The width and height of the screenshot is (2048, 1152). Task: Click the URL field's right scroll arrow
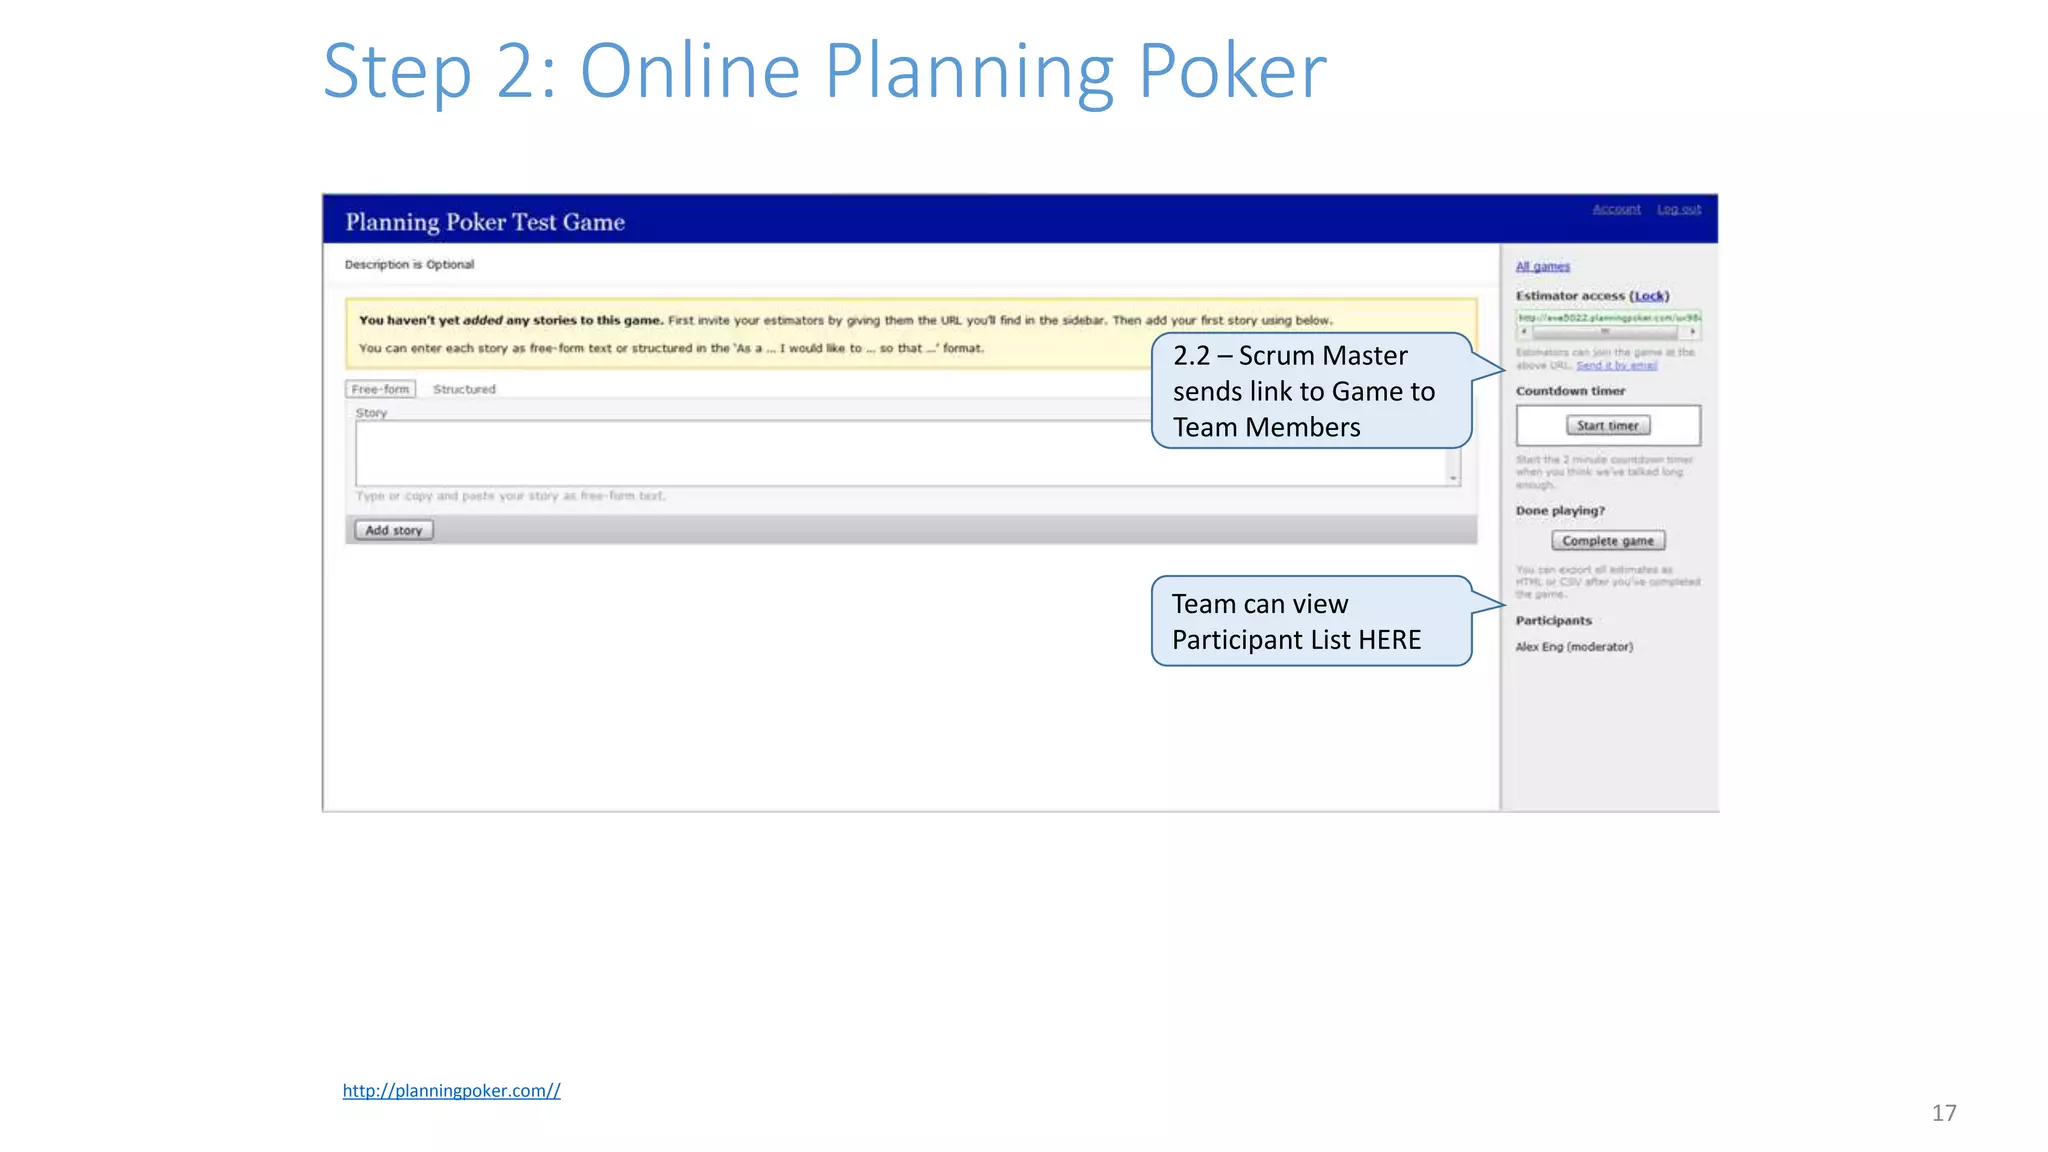pos(1692,331)
